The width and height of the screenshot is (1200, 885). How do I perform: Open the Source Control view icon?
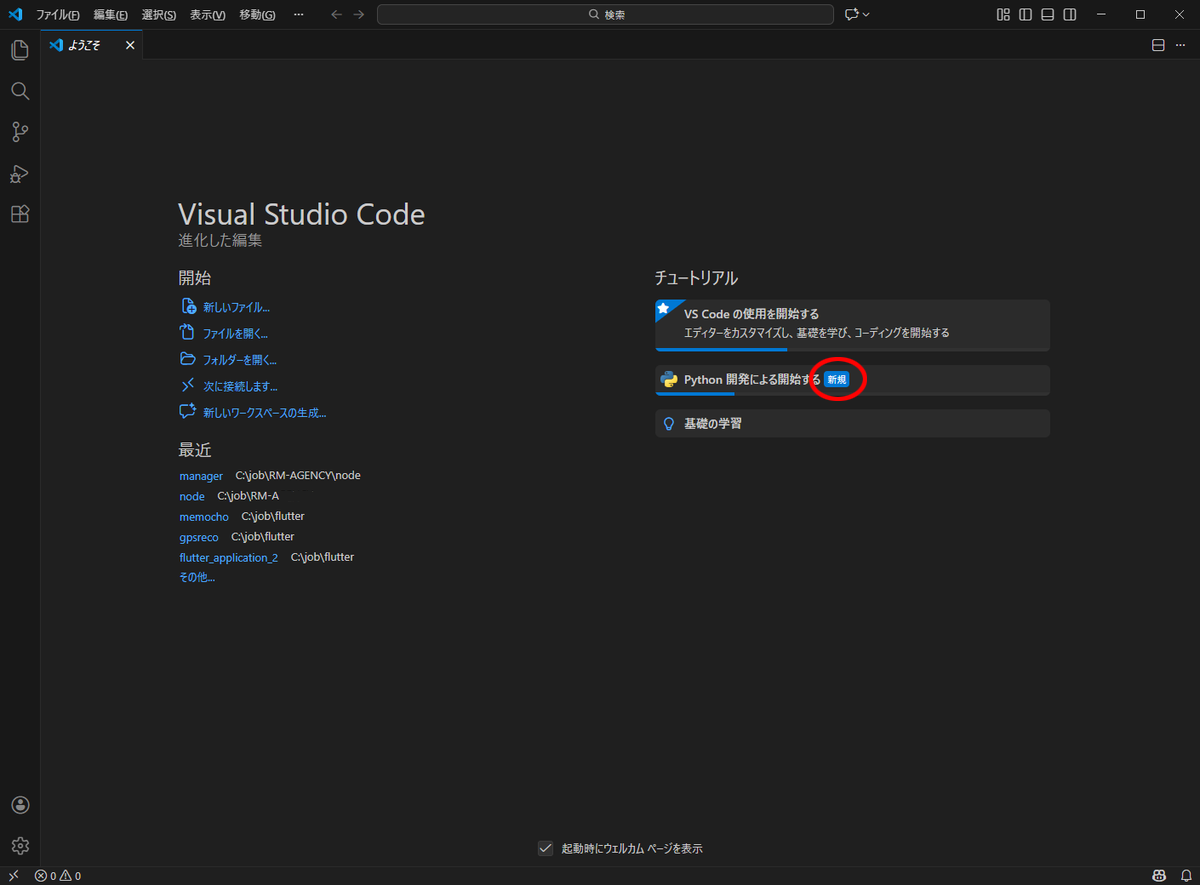(x=19, y=132)
